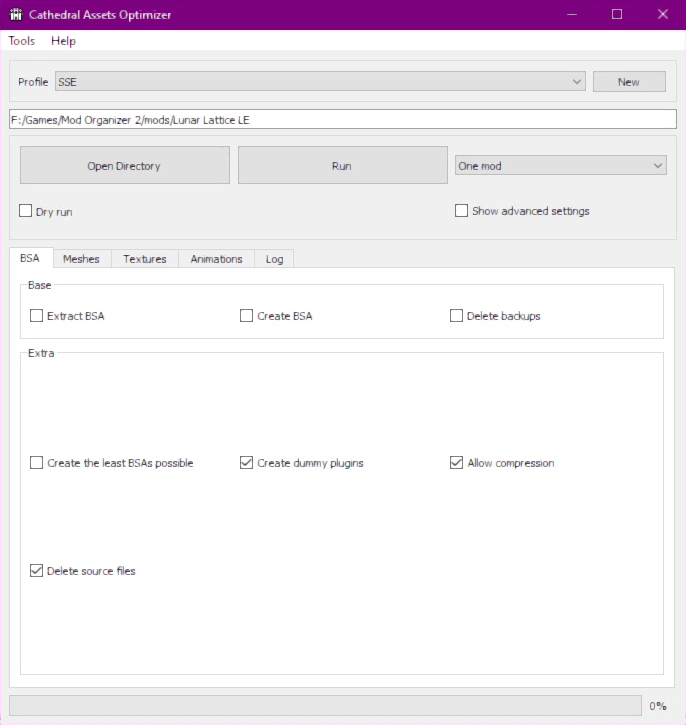Viewport: 686px width, 725px height.
Task: Expand the One mod mode dropdown
Action: pos(561,166)
